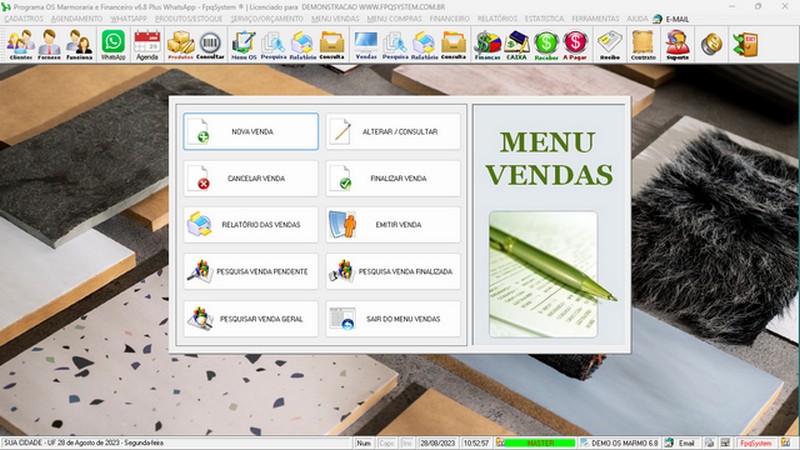Open the SERVIÇO/ORÇAMENTO menu
This screenshot has height=450, width=800.
click(x=267, y=19)
